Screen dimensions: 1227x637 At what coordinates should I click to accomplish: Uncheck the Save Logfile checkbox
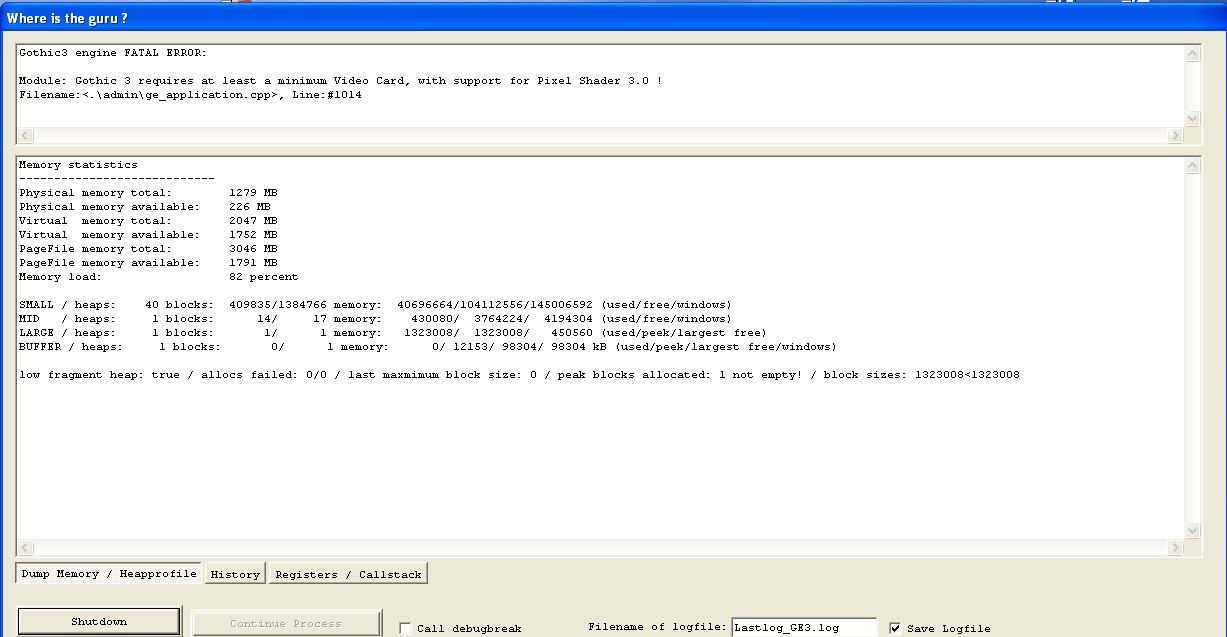click(x=895, y=628)
